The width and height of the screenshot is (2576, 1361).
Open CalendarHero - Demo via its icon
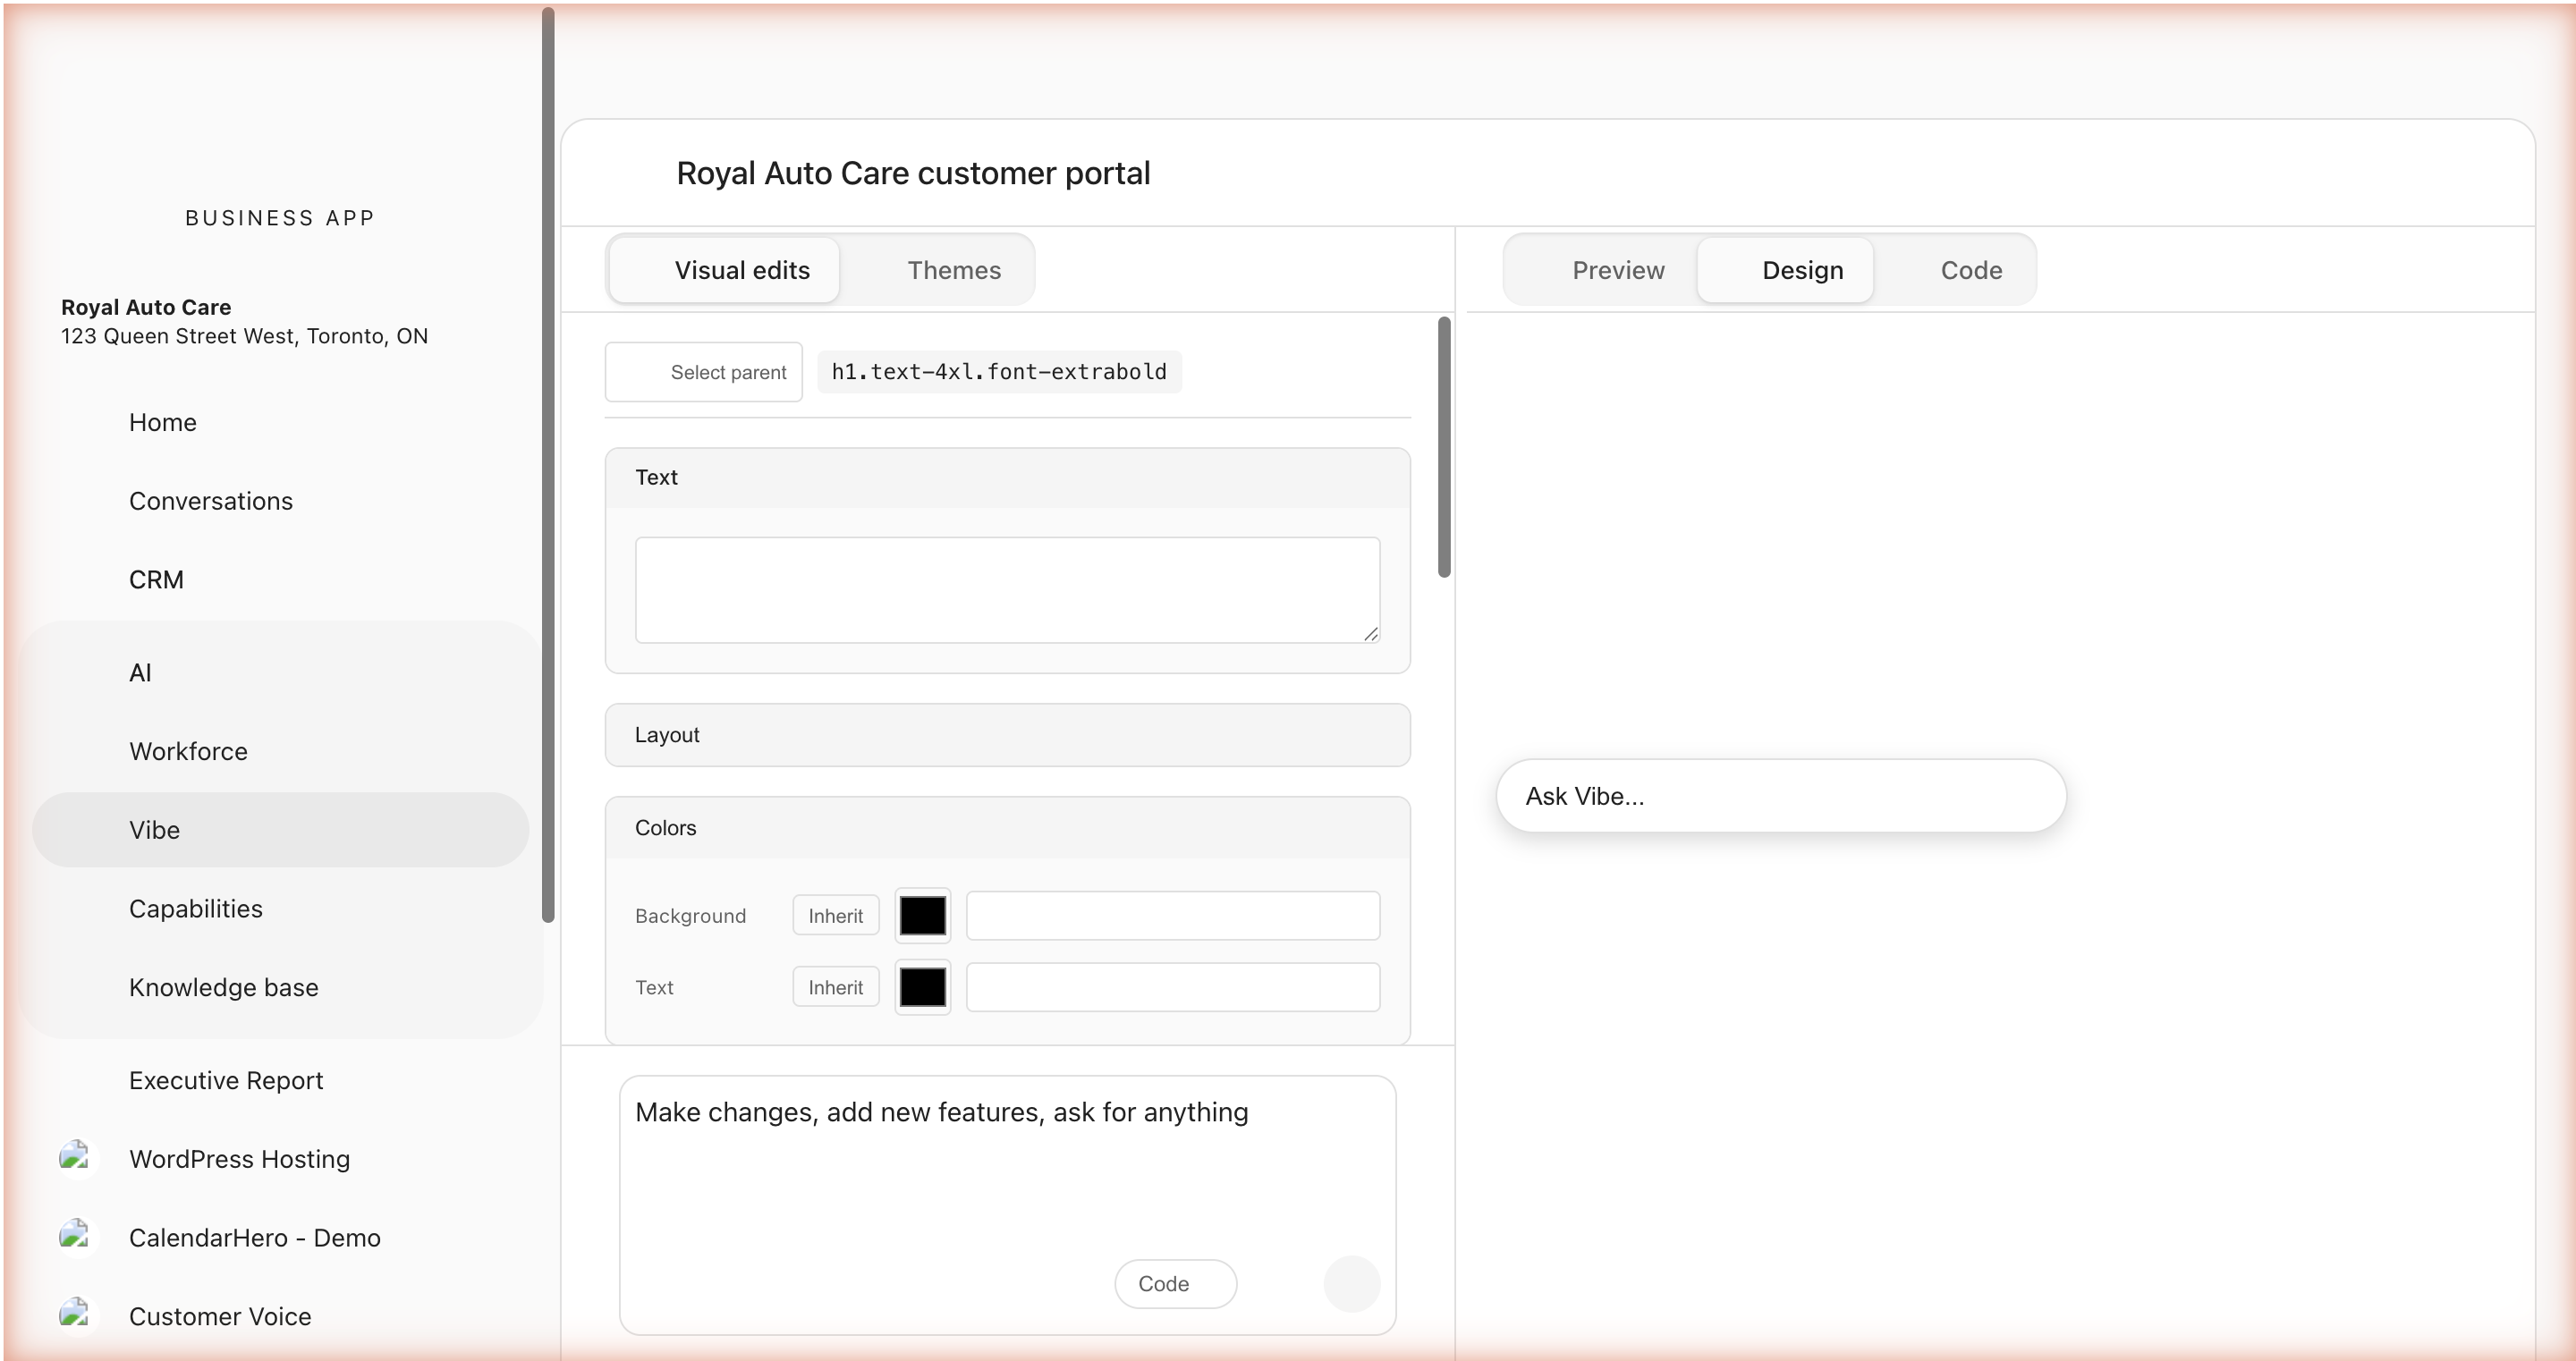coord(76,1237)
